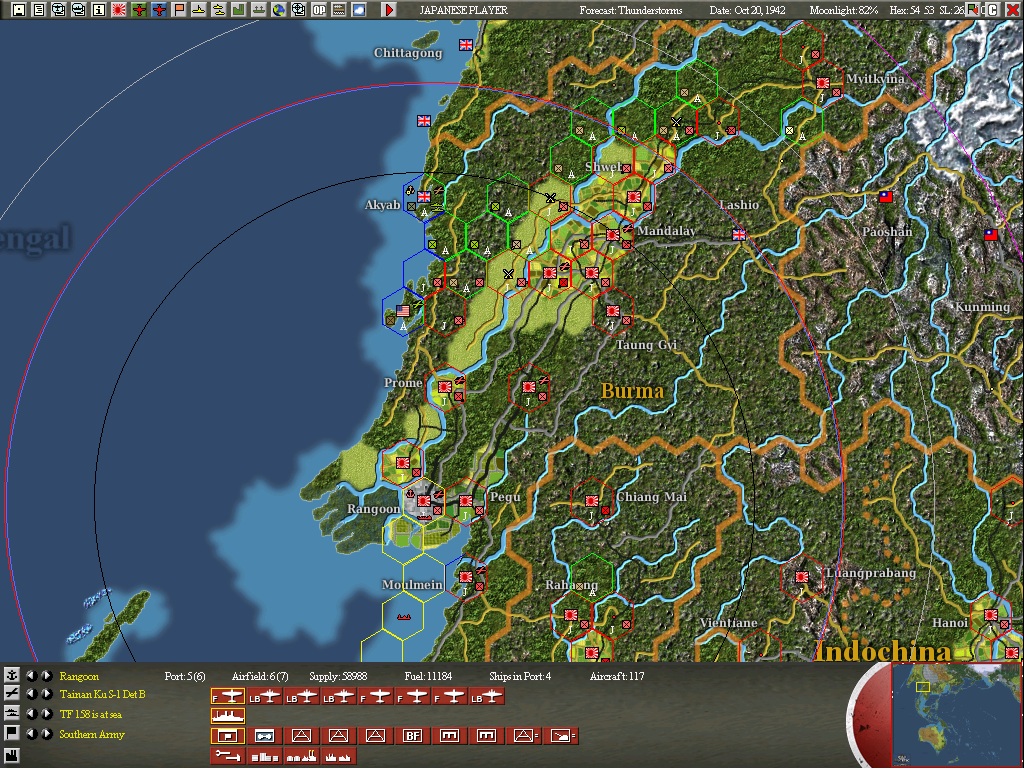Click 'Airfield: 6(7)' text in base bar
This screenshot has height=770, width=1027.
(260, 676)
